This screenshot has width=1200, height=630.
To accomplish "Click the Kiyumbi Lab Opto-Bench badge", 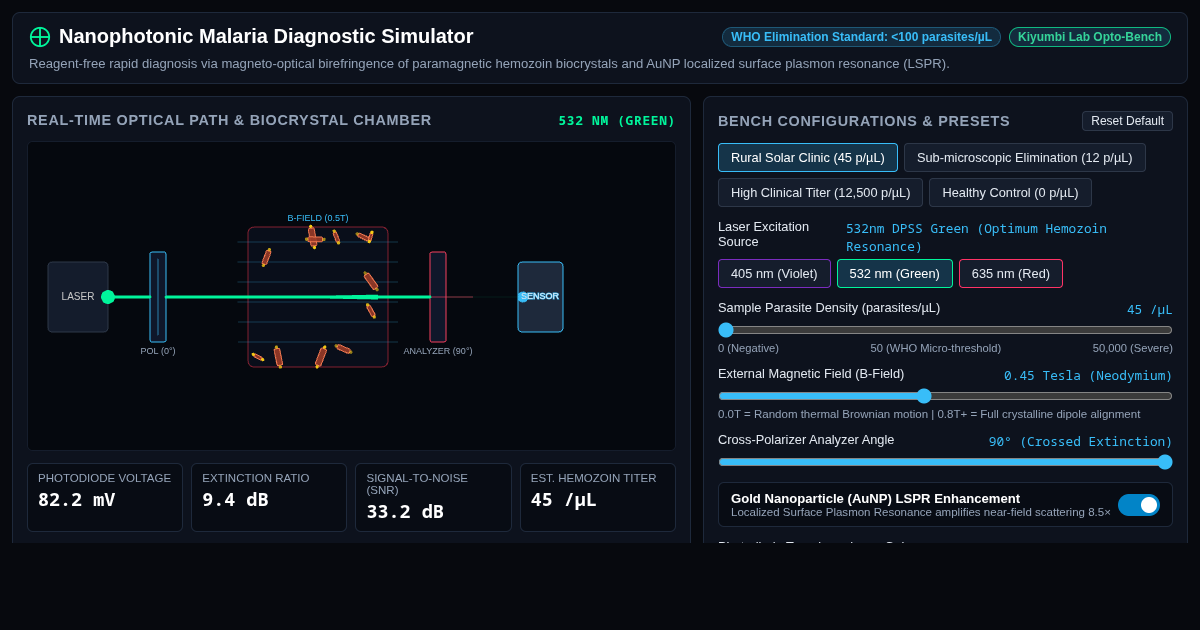I will coord(1090,37).
